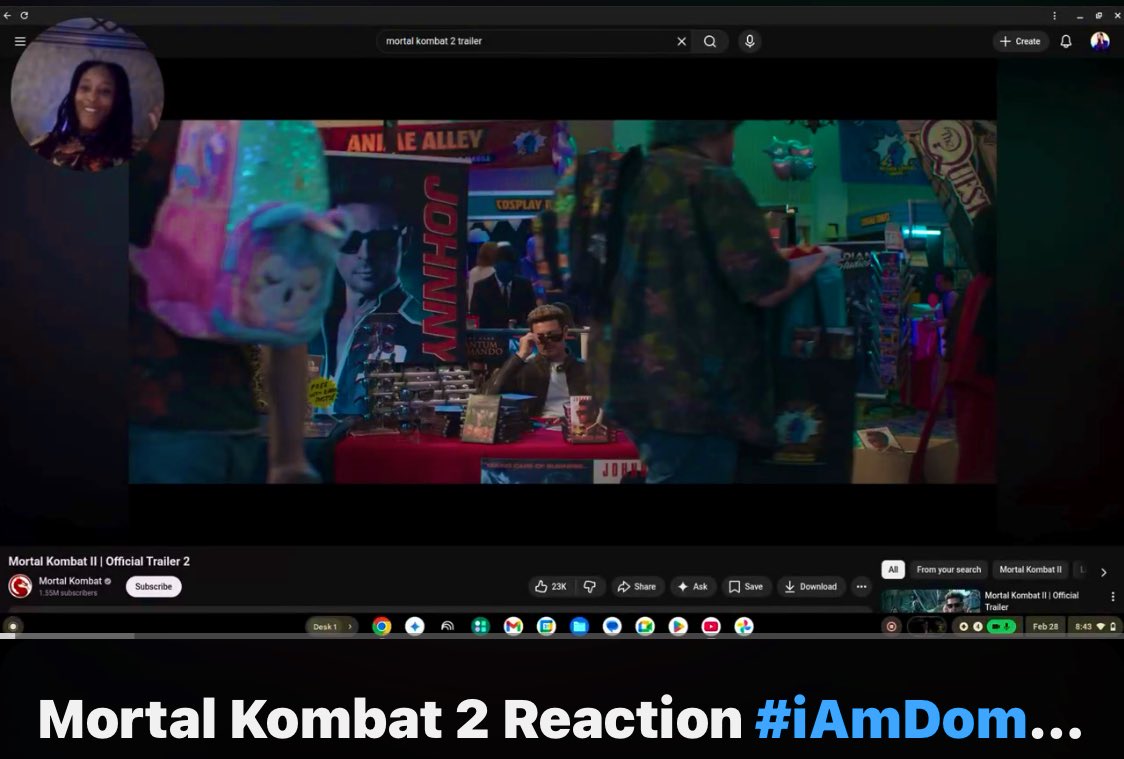
Task: Share the video
Action: click(x=637, y=586)
